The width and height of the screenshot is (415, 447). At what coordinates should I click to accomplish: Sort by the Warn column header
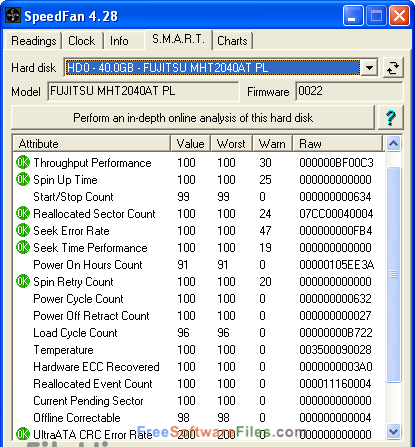tap(272, 144)
